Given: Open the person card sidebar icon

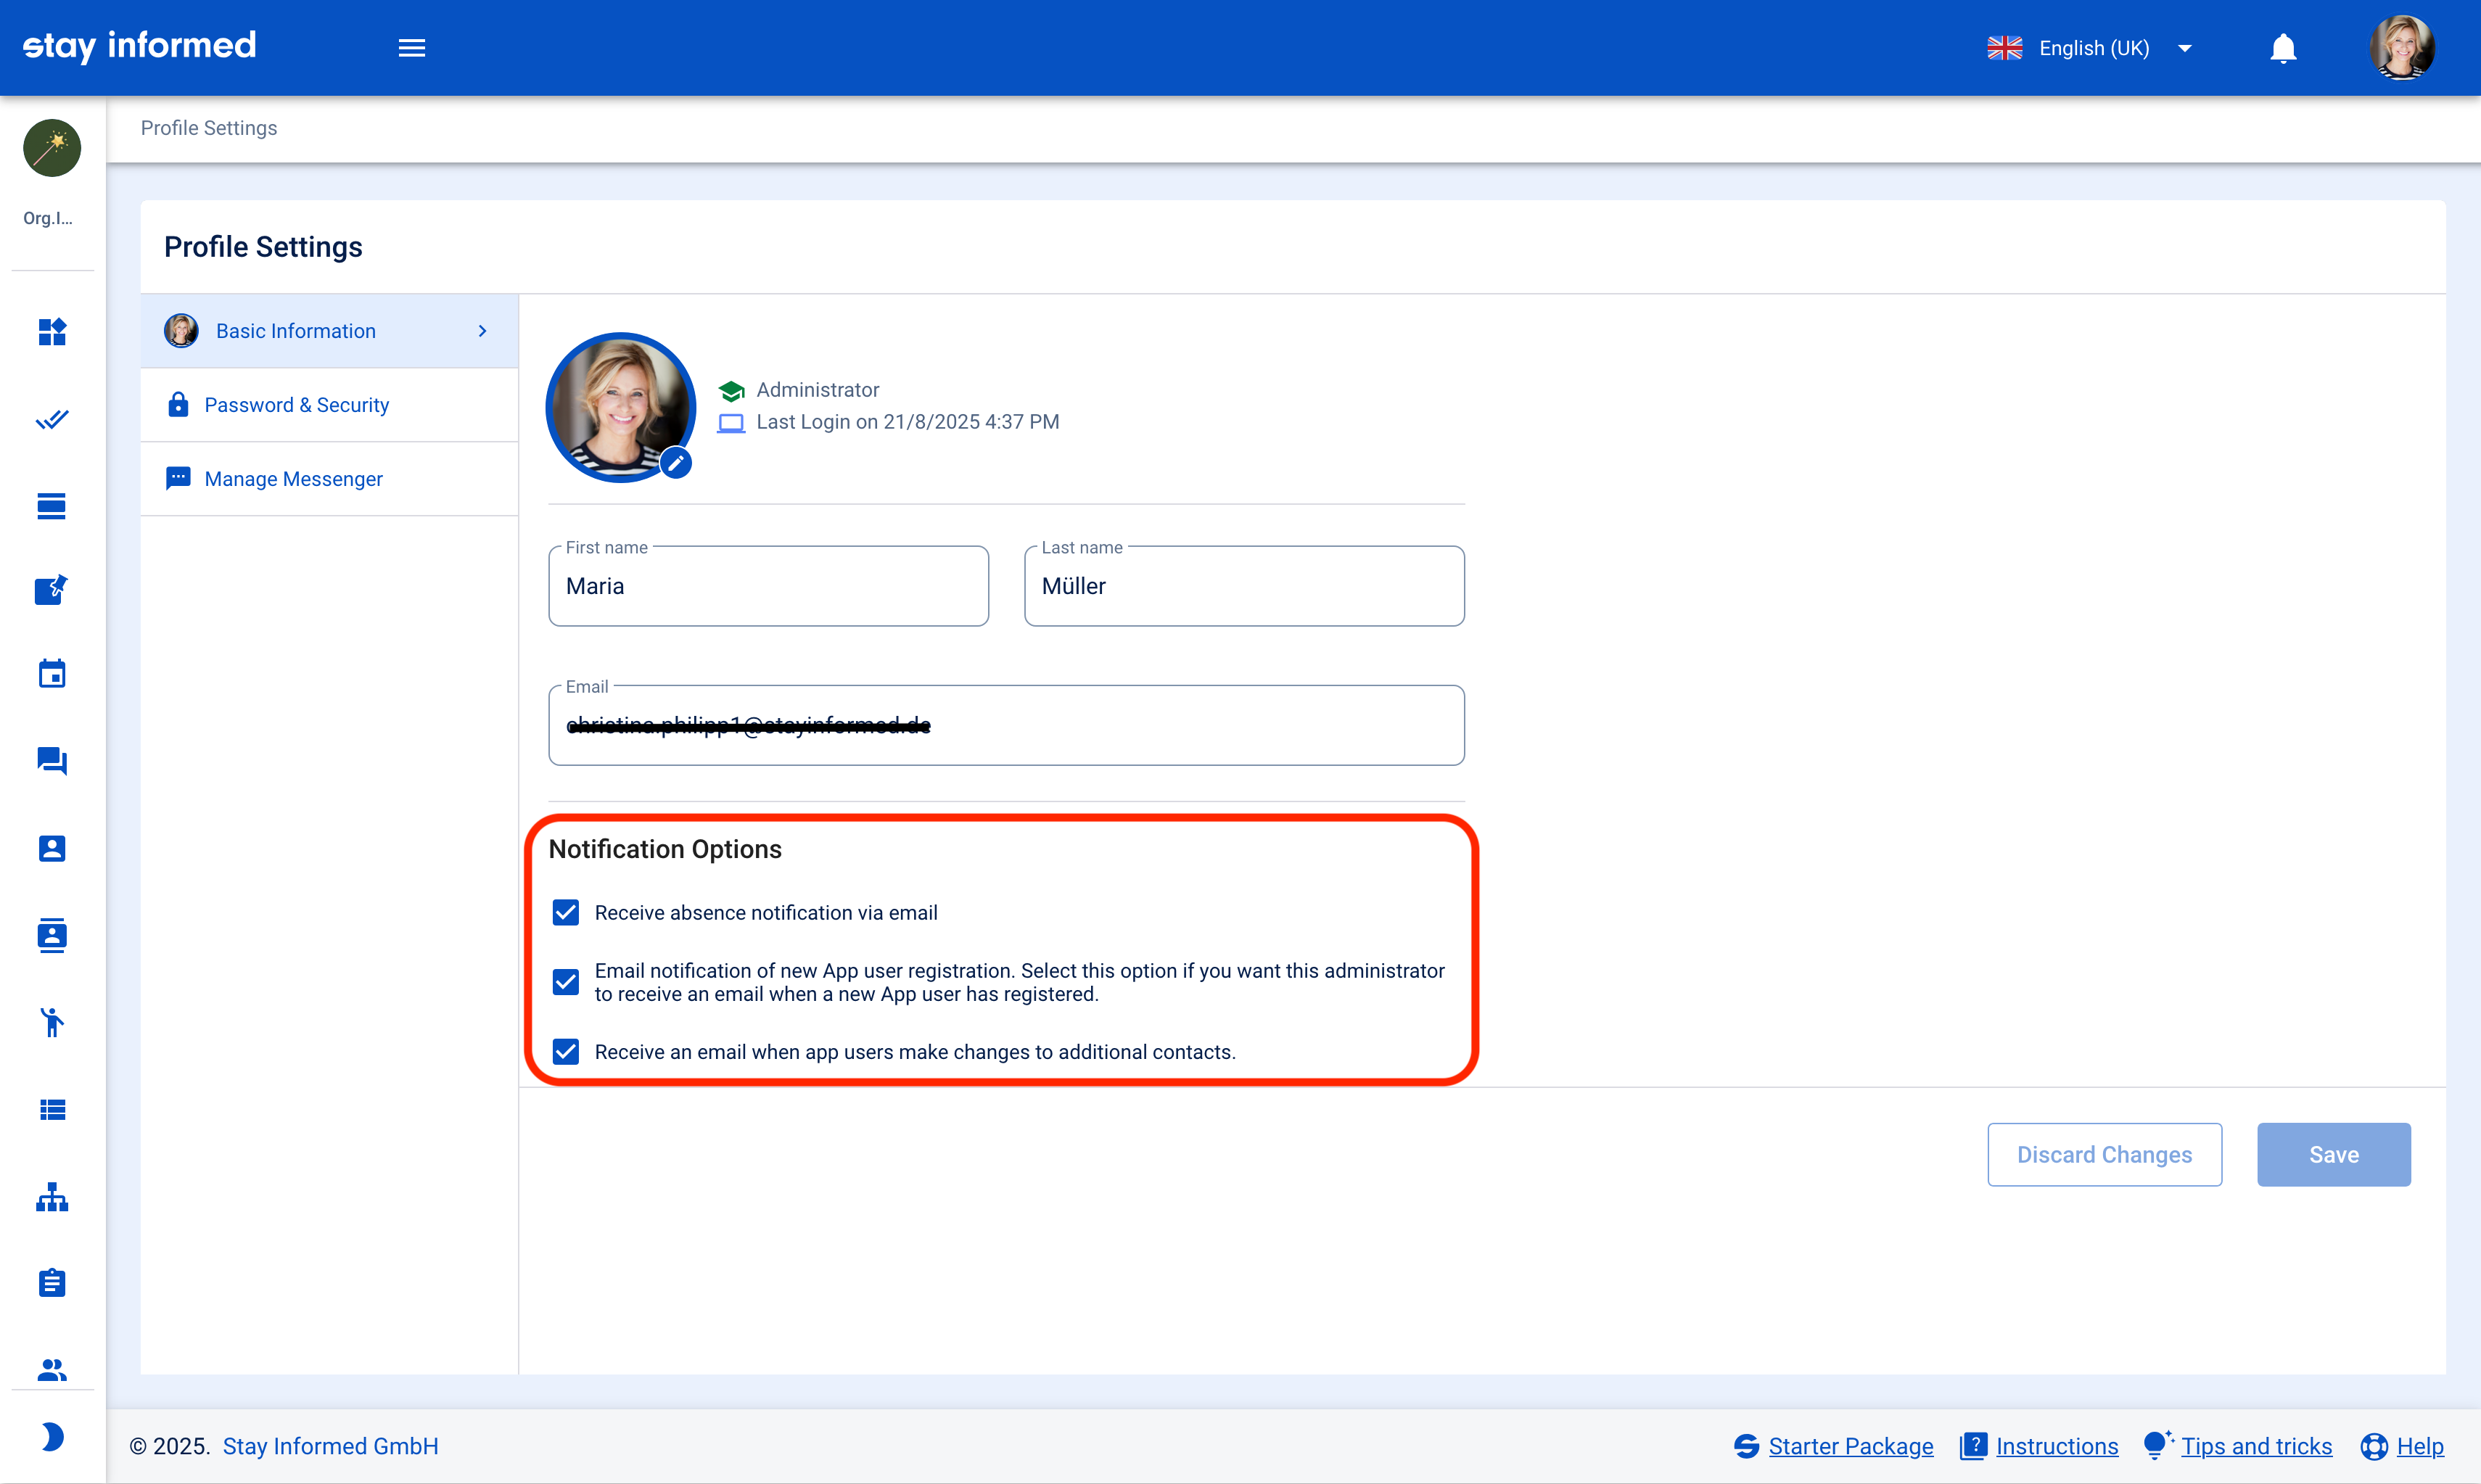Looking at the screenshot, I should [52, 849].
